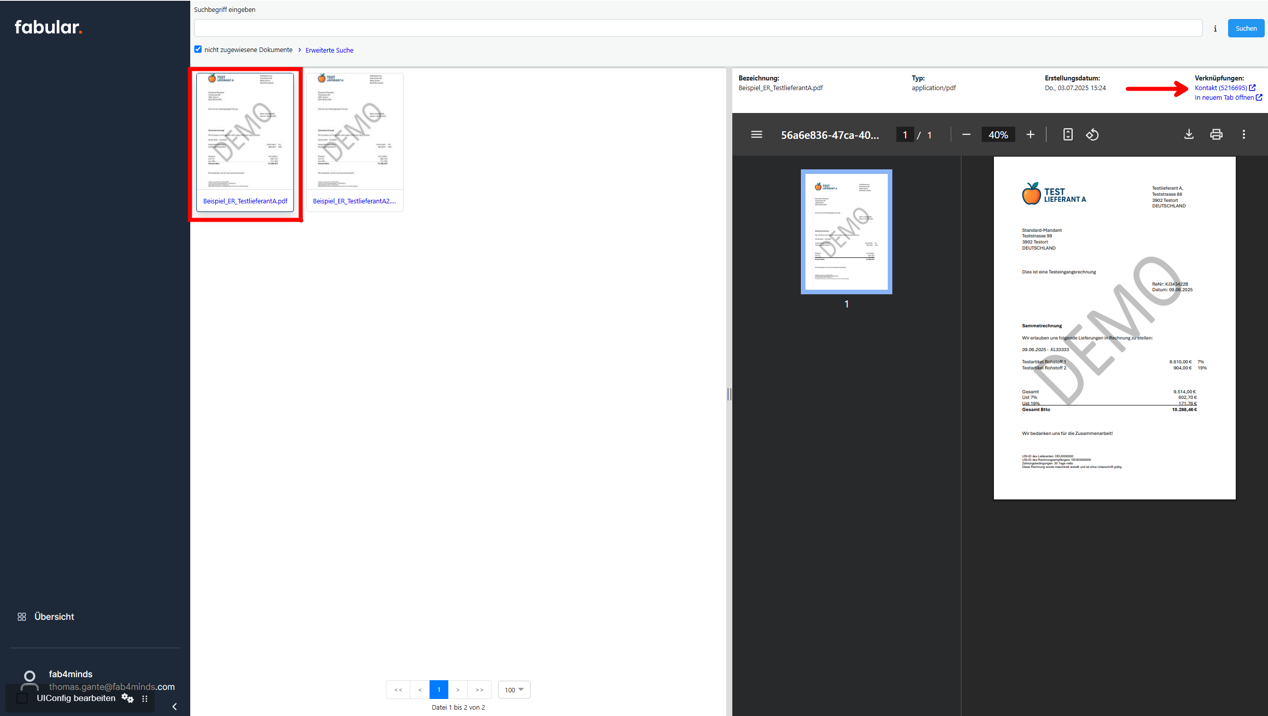Click the info button beside the search bar

click(x=1215, y=27)
